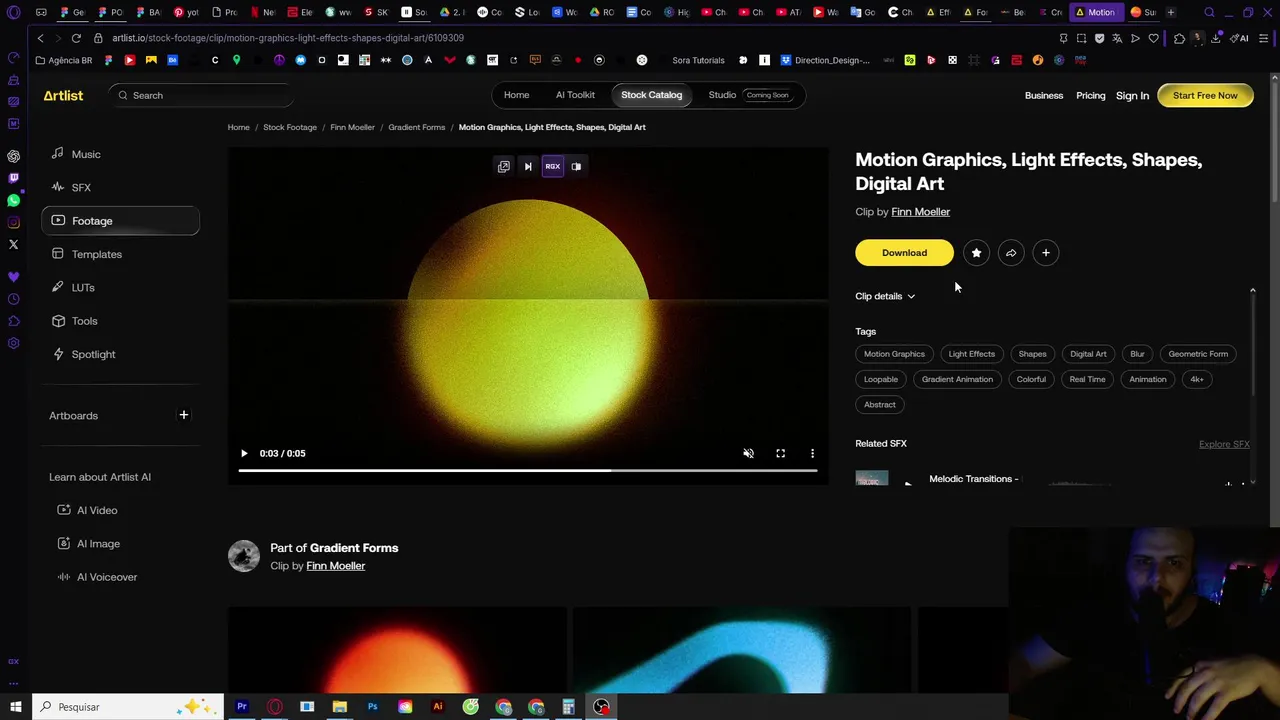The width and height of the screenshot is (1280, 720).
Task: Open the video player more options menu
Action: 812,453
